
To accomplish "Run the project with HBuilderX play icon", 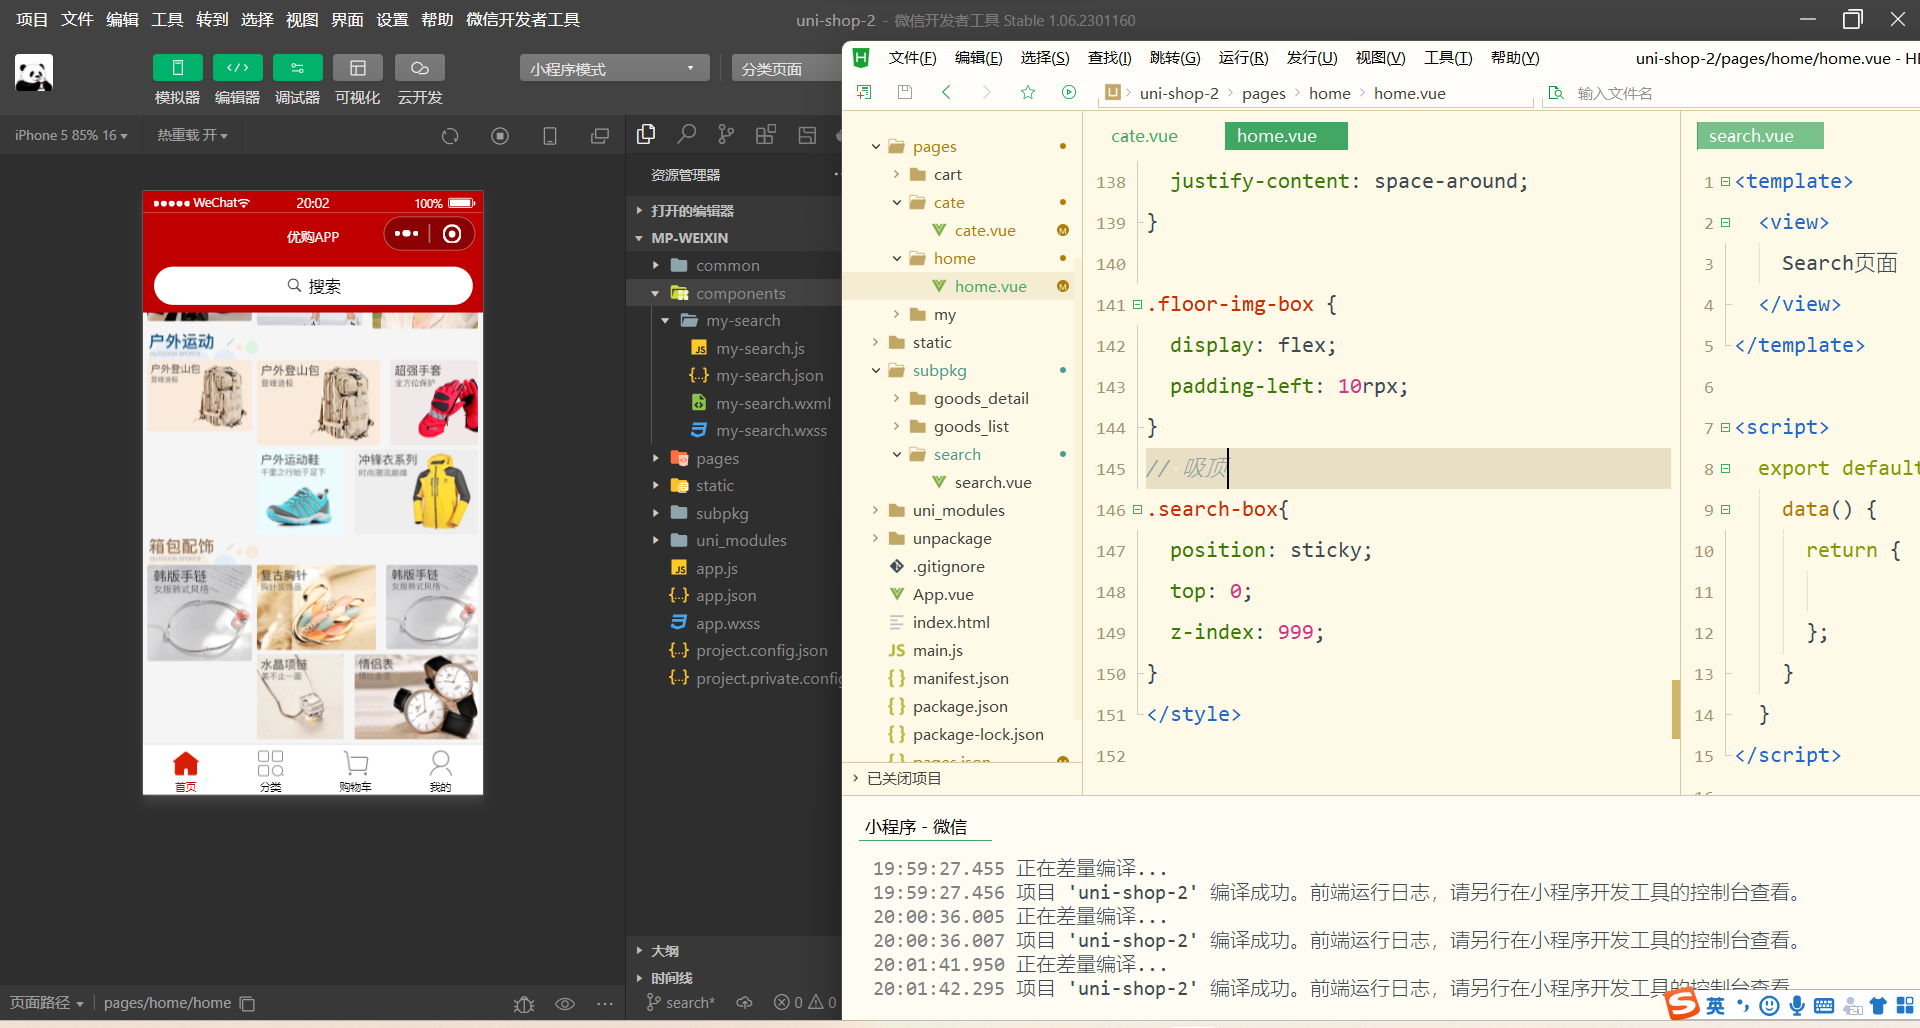I will 1068,92.
